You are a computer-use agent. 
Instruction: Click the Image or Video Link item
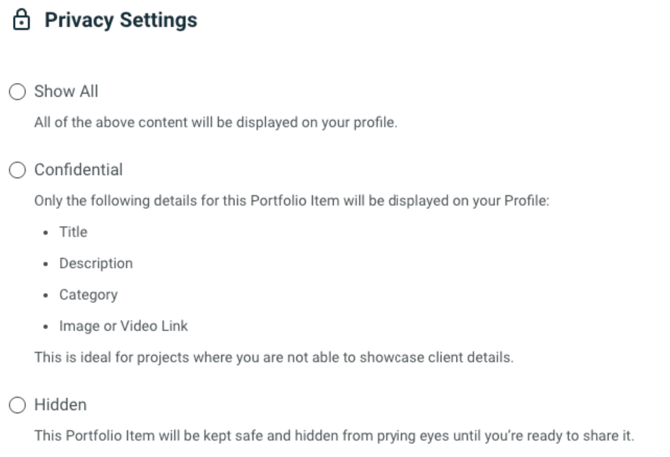[x=123, y=326]
